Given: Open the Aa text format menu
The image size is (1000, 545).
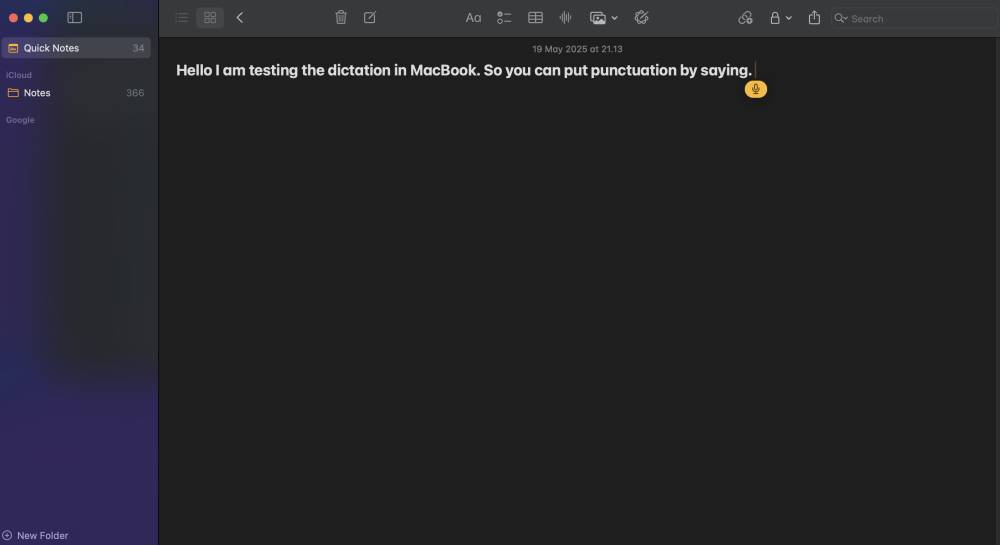Looking at the screenshot, I should 473,18.
